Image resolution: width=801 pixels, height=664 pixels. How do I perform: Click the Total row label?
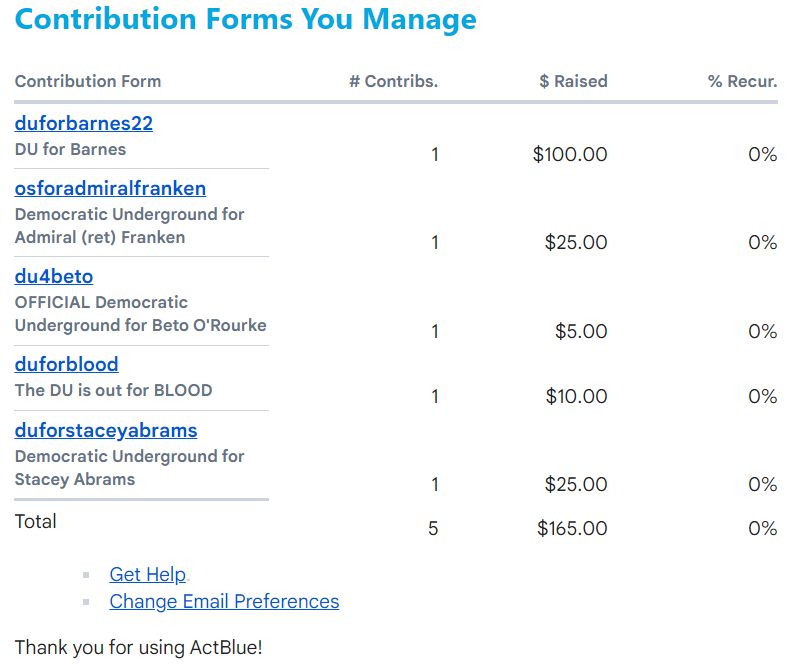click(x=36, y=522)
